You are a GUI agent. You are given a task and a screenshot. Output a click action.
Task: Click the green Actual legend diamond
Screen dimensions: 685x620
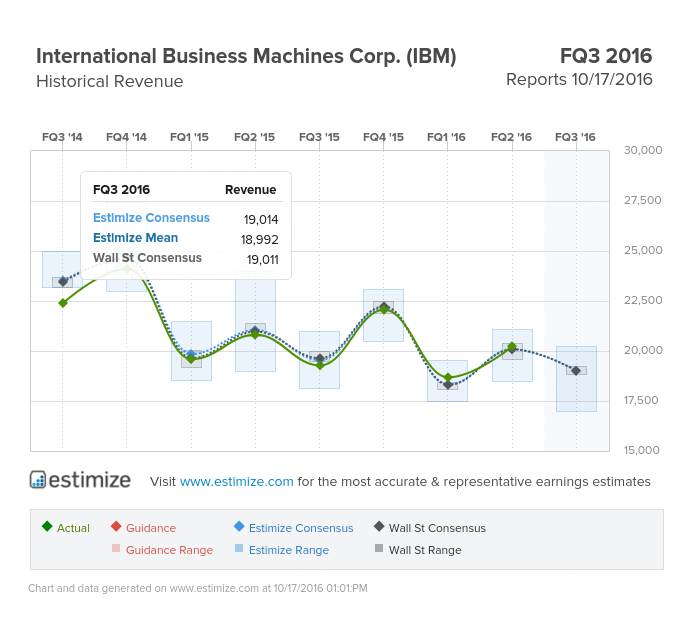[x=47, y=526]
